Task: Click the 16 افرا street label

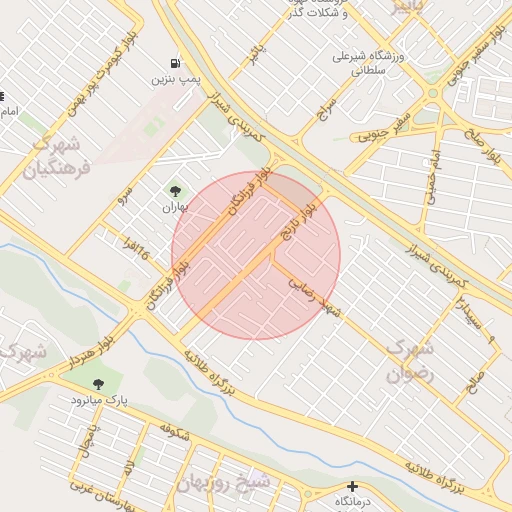Action: [x=136, y=248]
